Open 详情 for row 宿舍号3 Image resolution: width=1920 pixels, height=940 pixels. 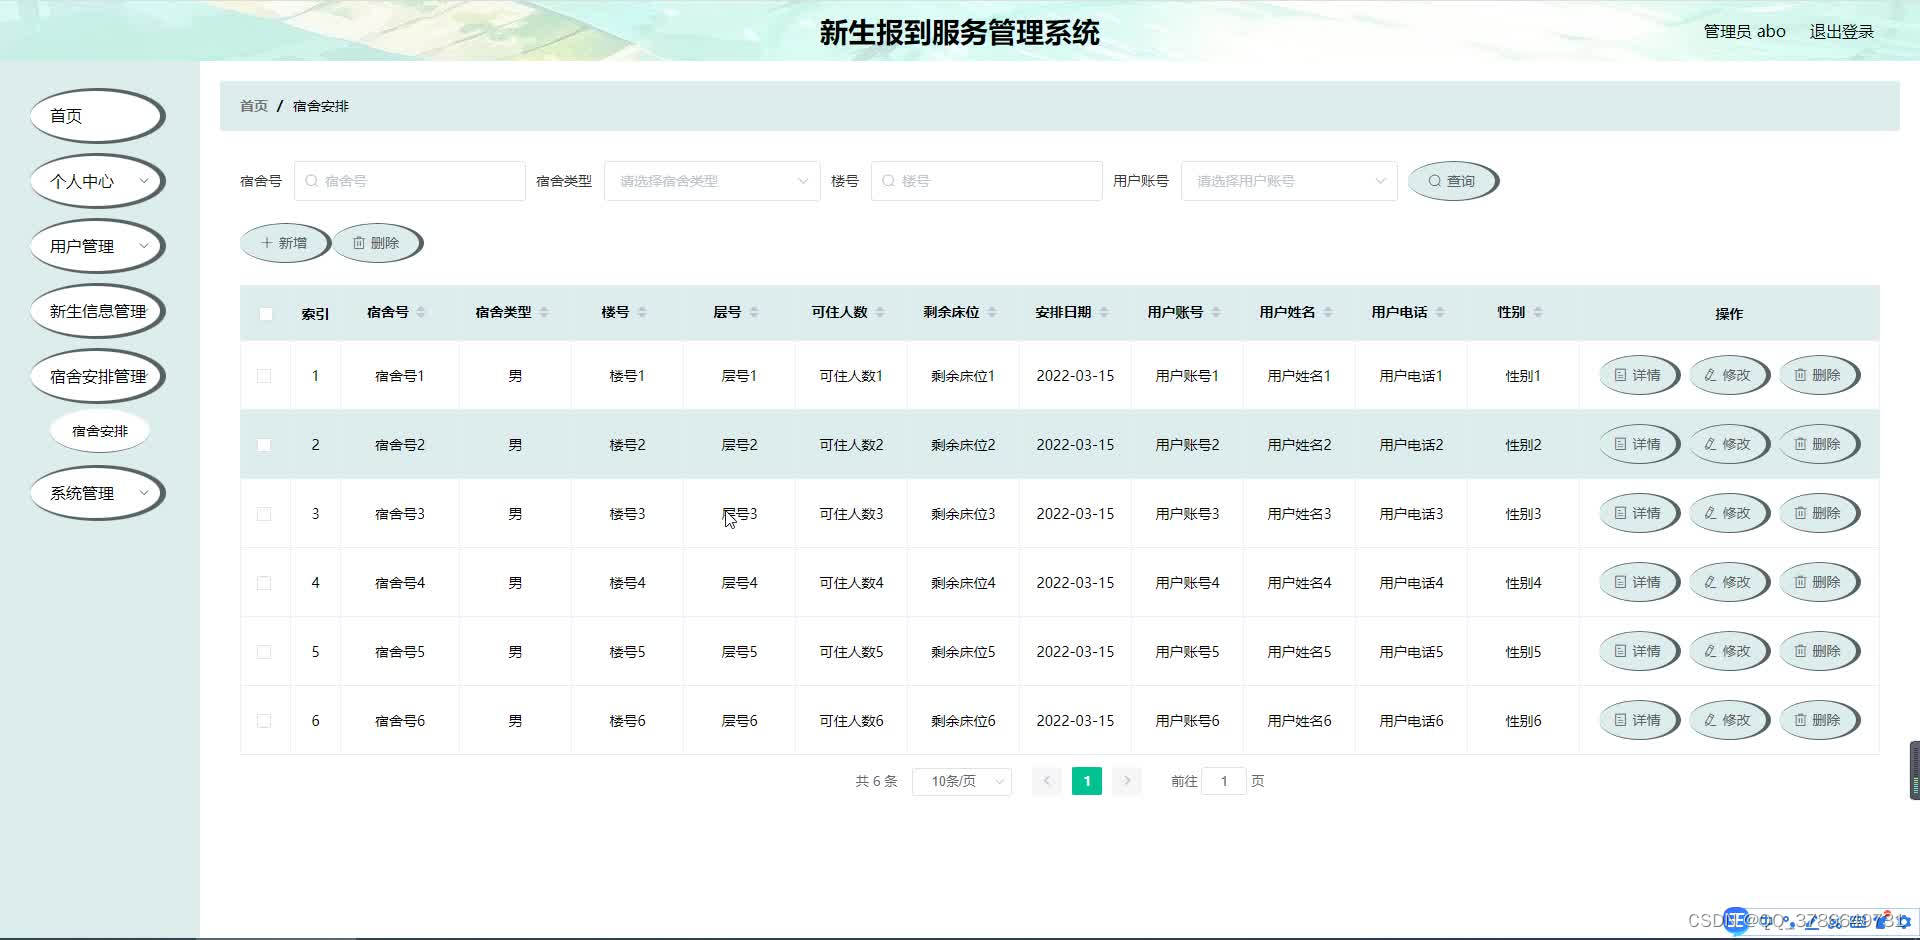1638,513
